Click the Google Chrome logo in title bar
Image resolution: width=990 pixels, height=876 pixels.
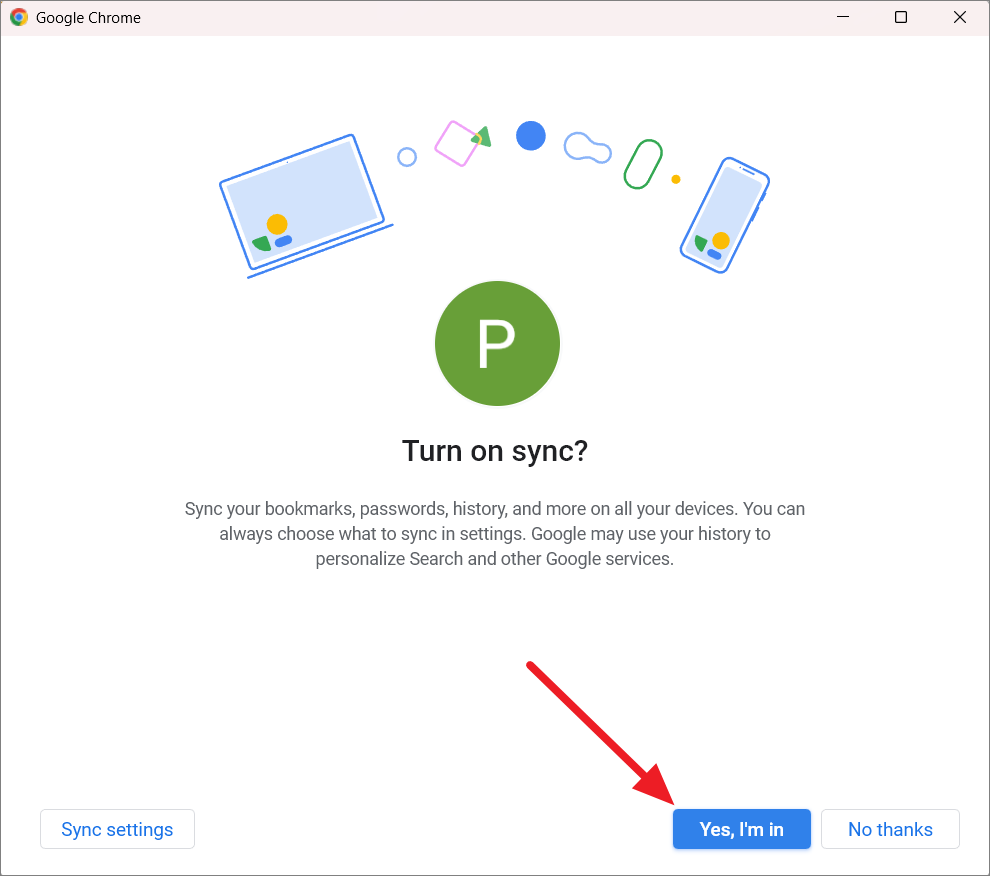[19, 17]
